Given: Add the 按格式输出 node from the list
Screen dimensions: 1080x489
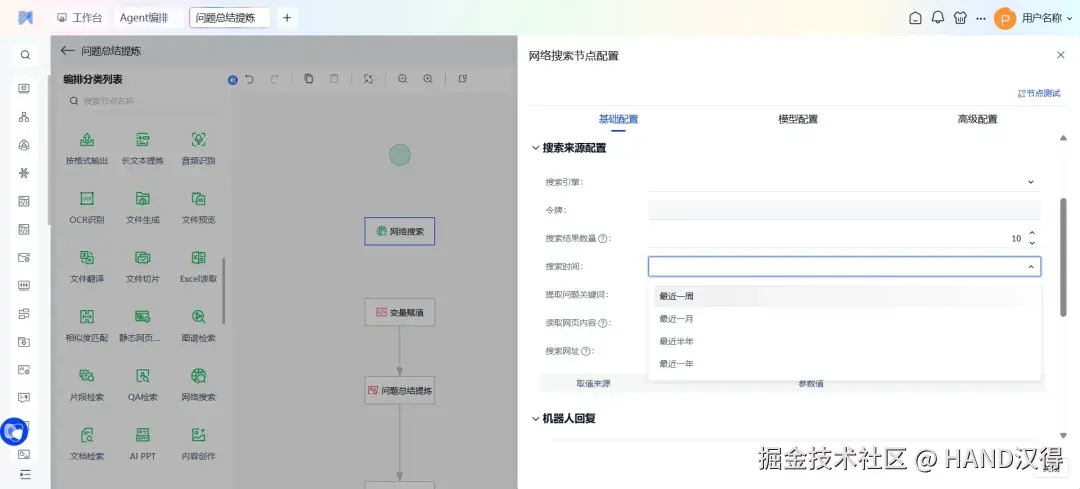Looking at the screenshot, I should pos(87,149).
